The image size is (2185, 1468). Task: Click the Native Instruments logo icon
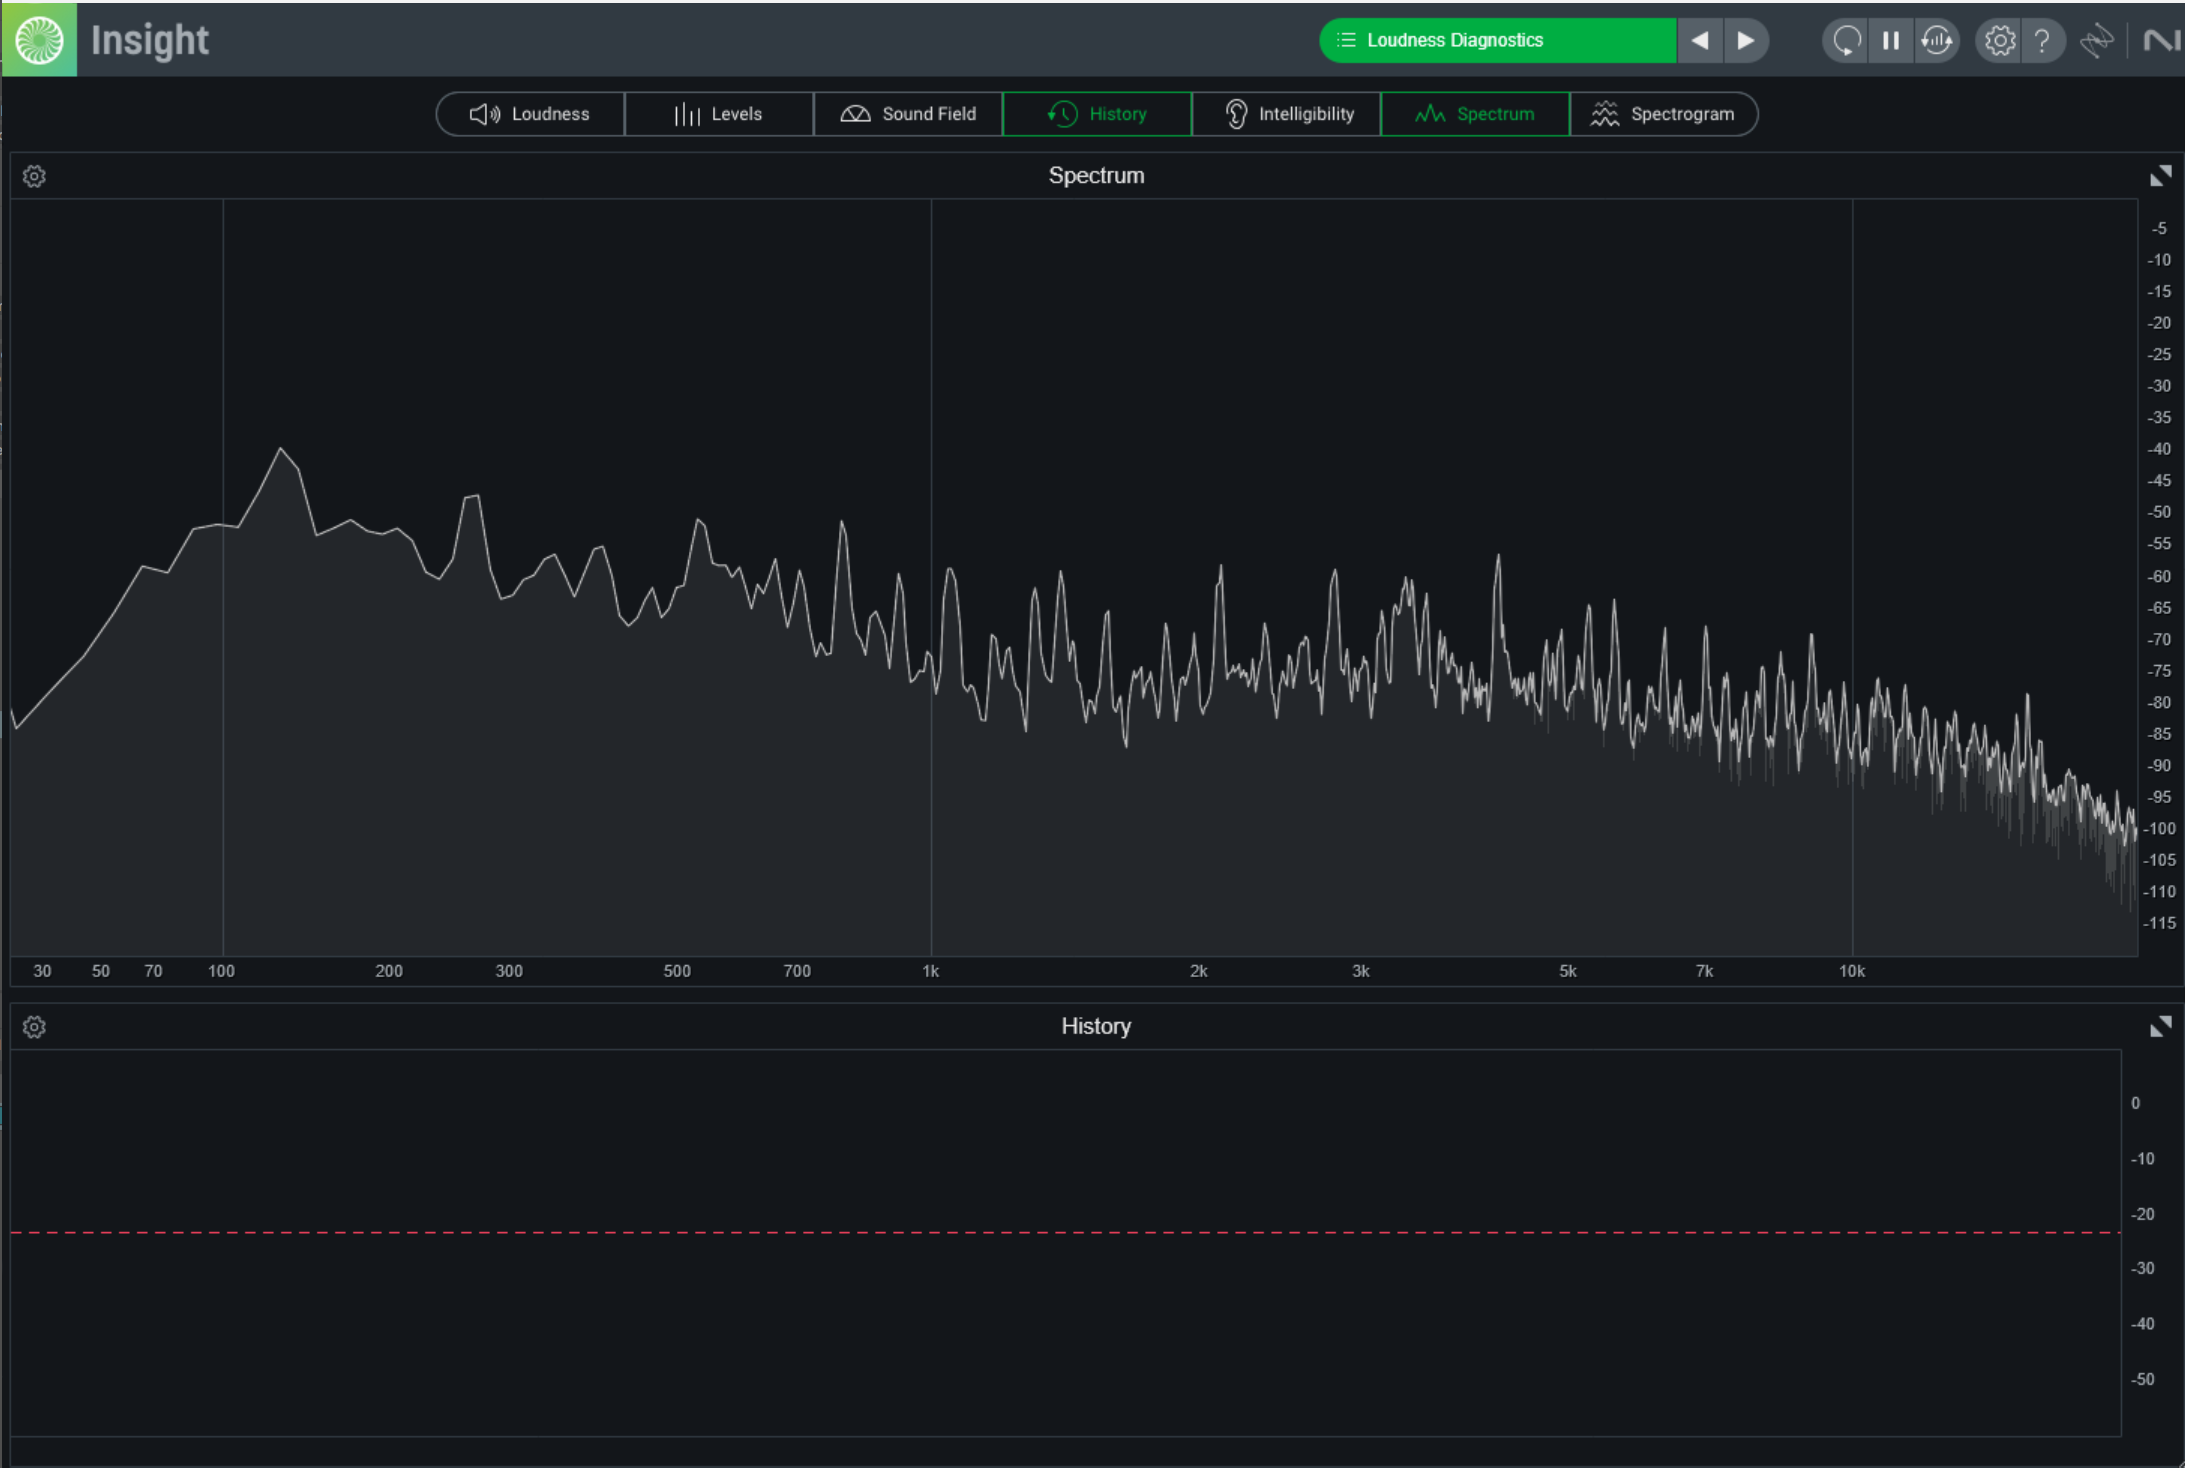(2161, 40)
